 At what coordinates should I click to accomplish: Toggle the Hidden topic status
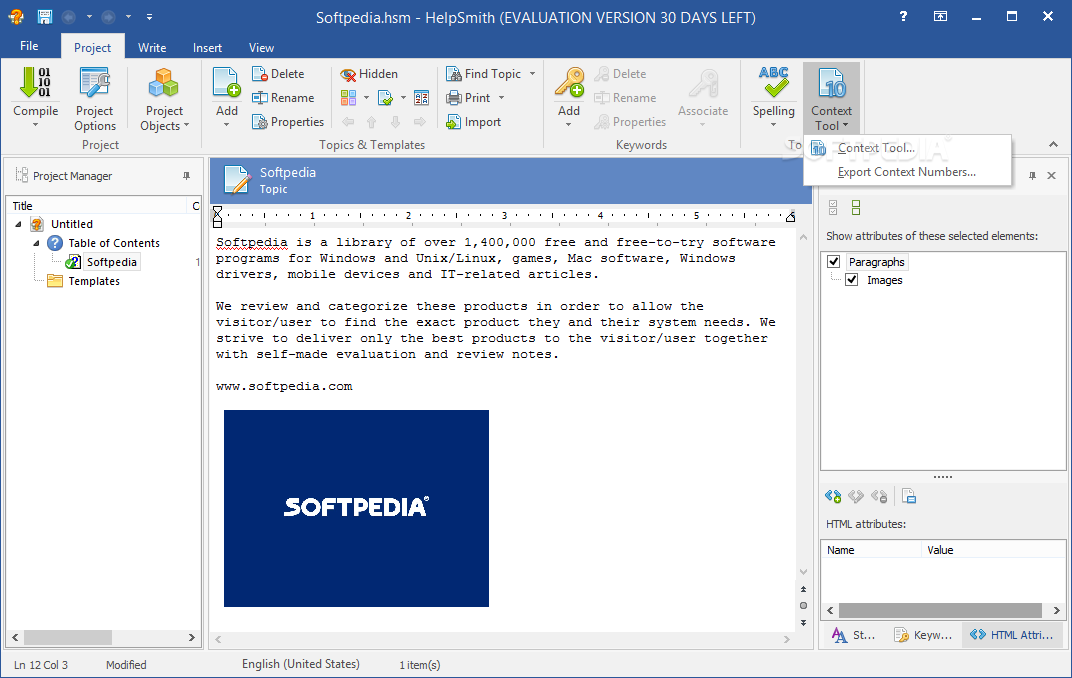click(x=369, y=74)
